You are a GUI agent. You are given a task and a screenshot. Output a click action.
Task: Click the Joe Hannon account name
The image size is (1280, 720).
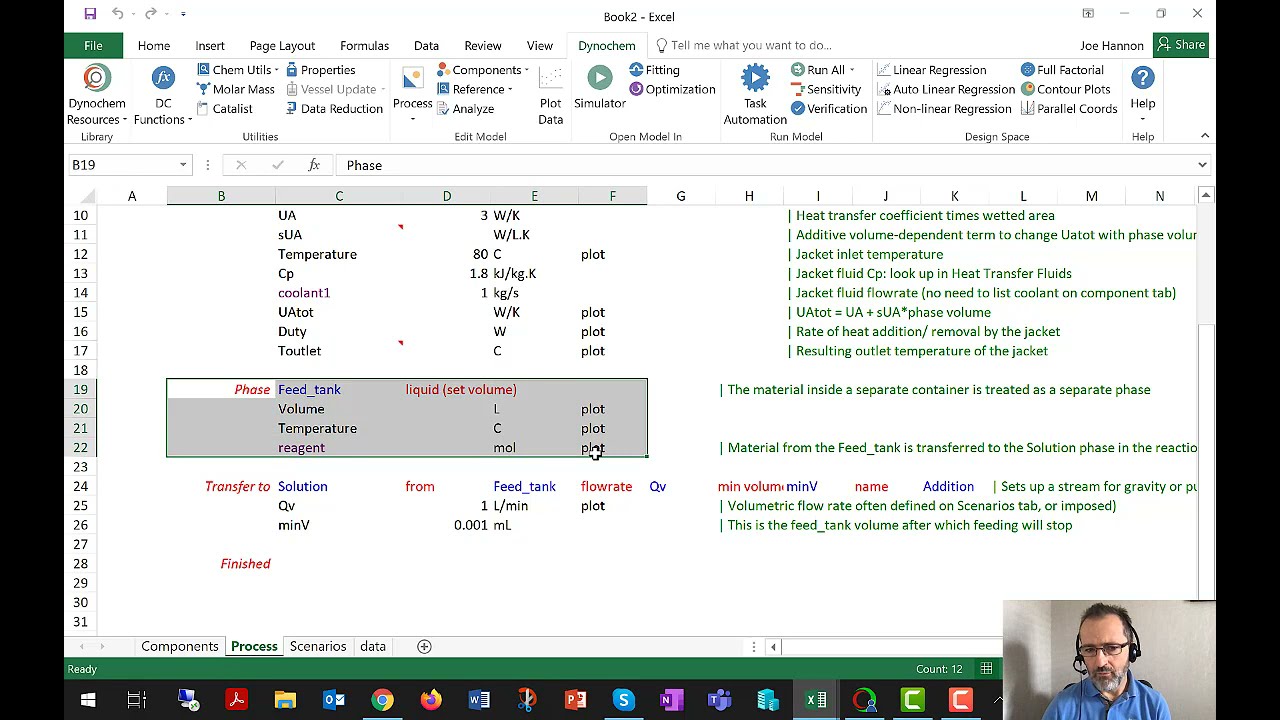[1112, 46]
